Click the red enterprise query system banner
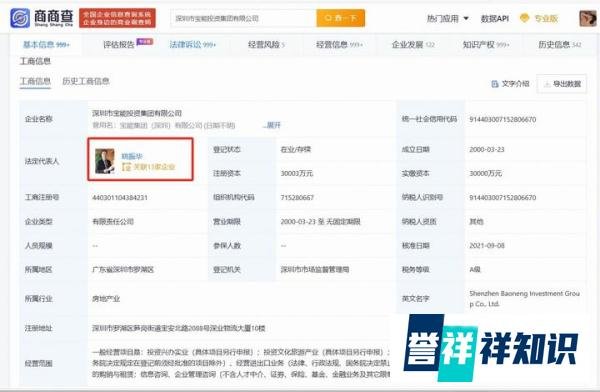 117,18
